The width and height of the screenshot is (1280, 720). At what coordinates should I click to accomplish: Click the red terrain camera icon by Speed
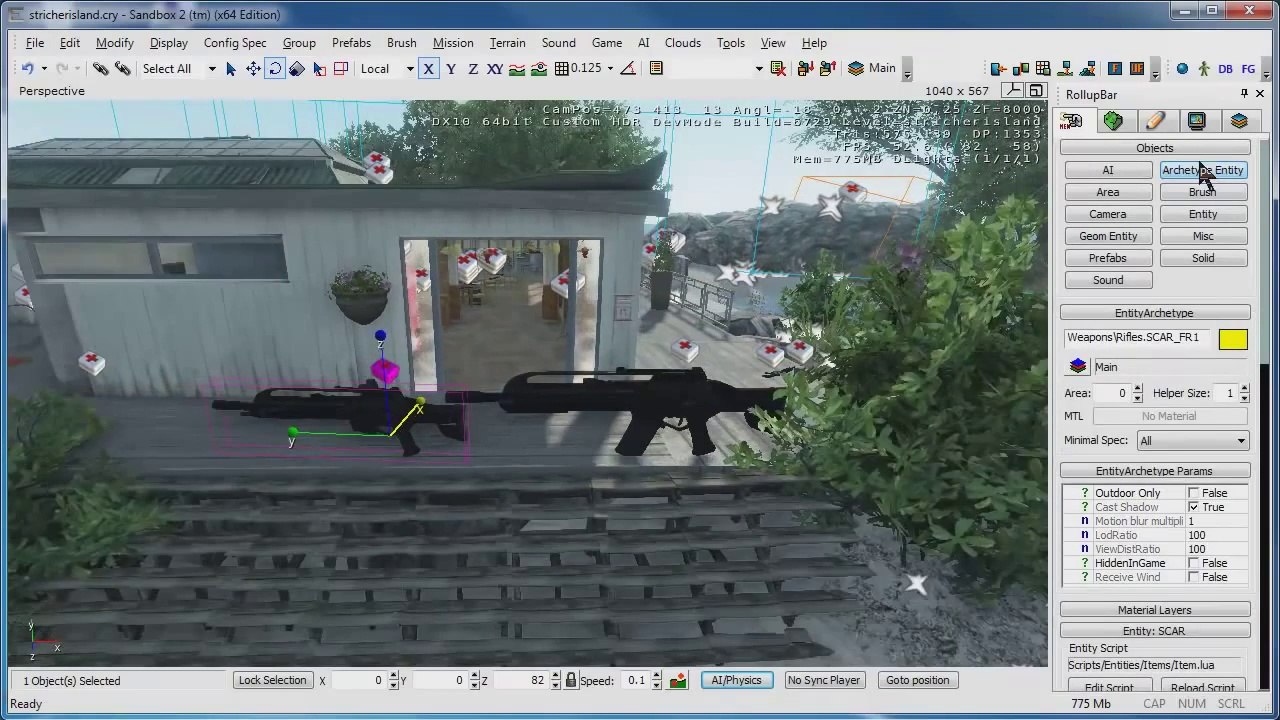[x=678, y=681]
